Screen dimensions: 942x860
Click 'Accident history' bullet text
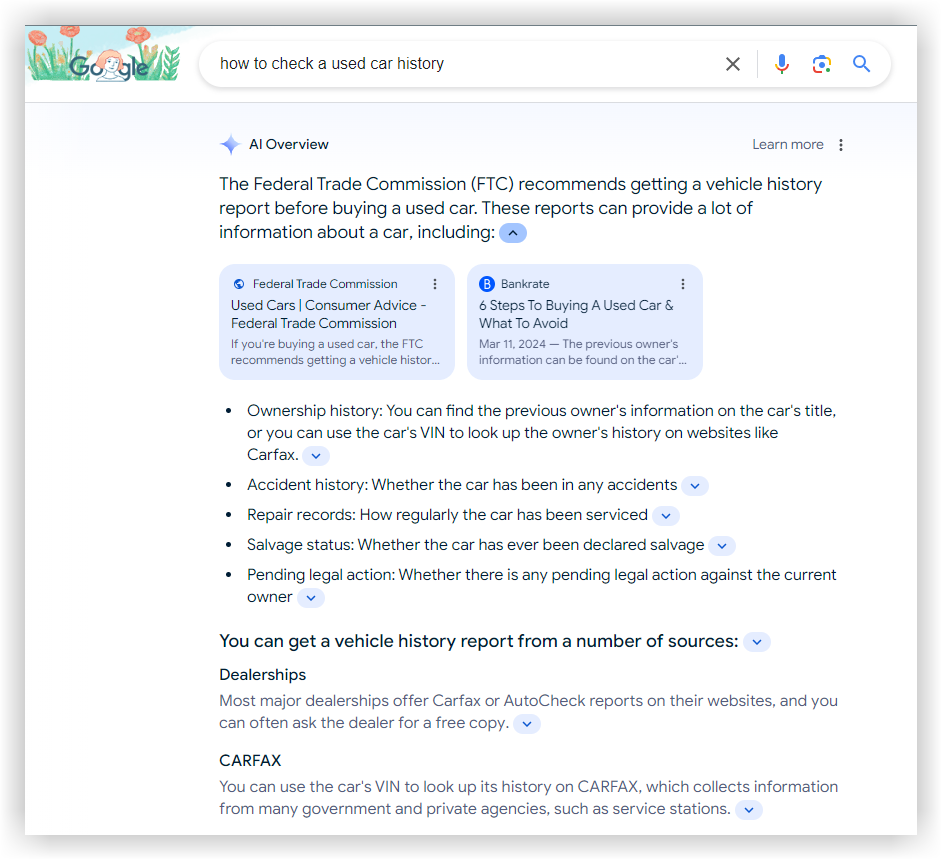pos(462,485)
